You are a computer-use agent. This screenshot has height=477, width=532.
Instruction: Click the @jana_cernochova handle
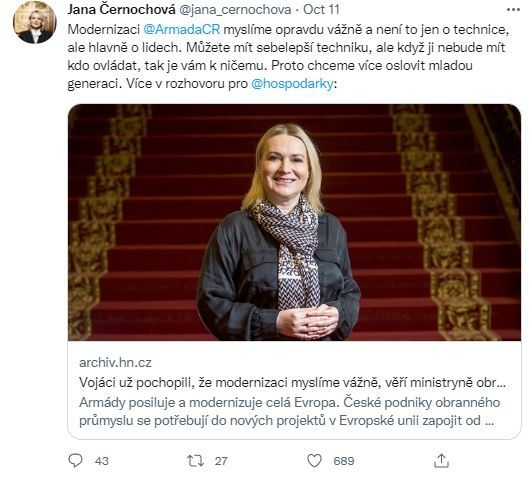[235, 10]
